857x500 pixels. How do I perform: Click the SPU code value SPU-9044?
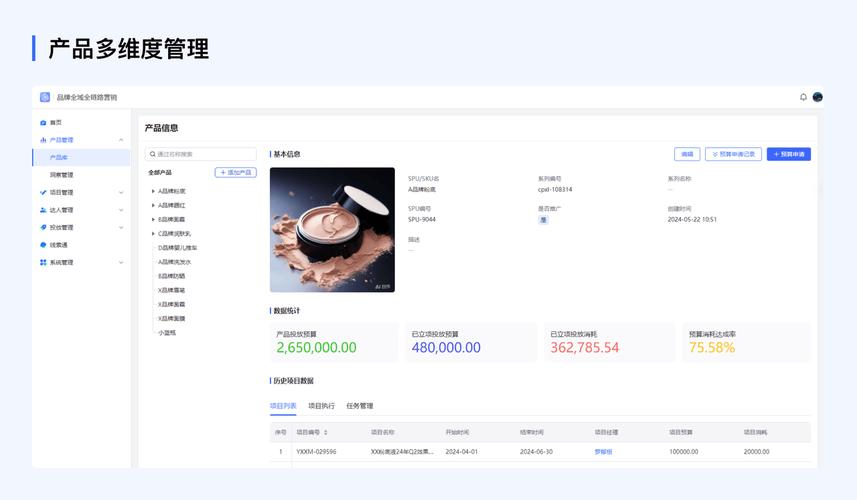[422, 219]
